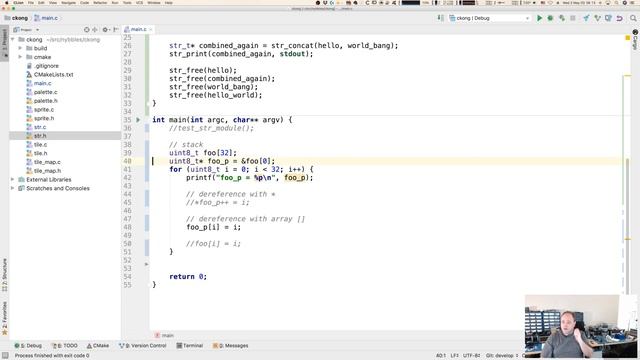The image size is (640, 360).
Task: Select sprite.c in project tree
Action: coord(44,110)
